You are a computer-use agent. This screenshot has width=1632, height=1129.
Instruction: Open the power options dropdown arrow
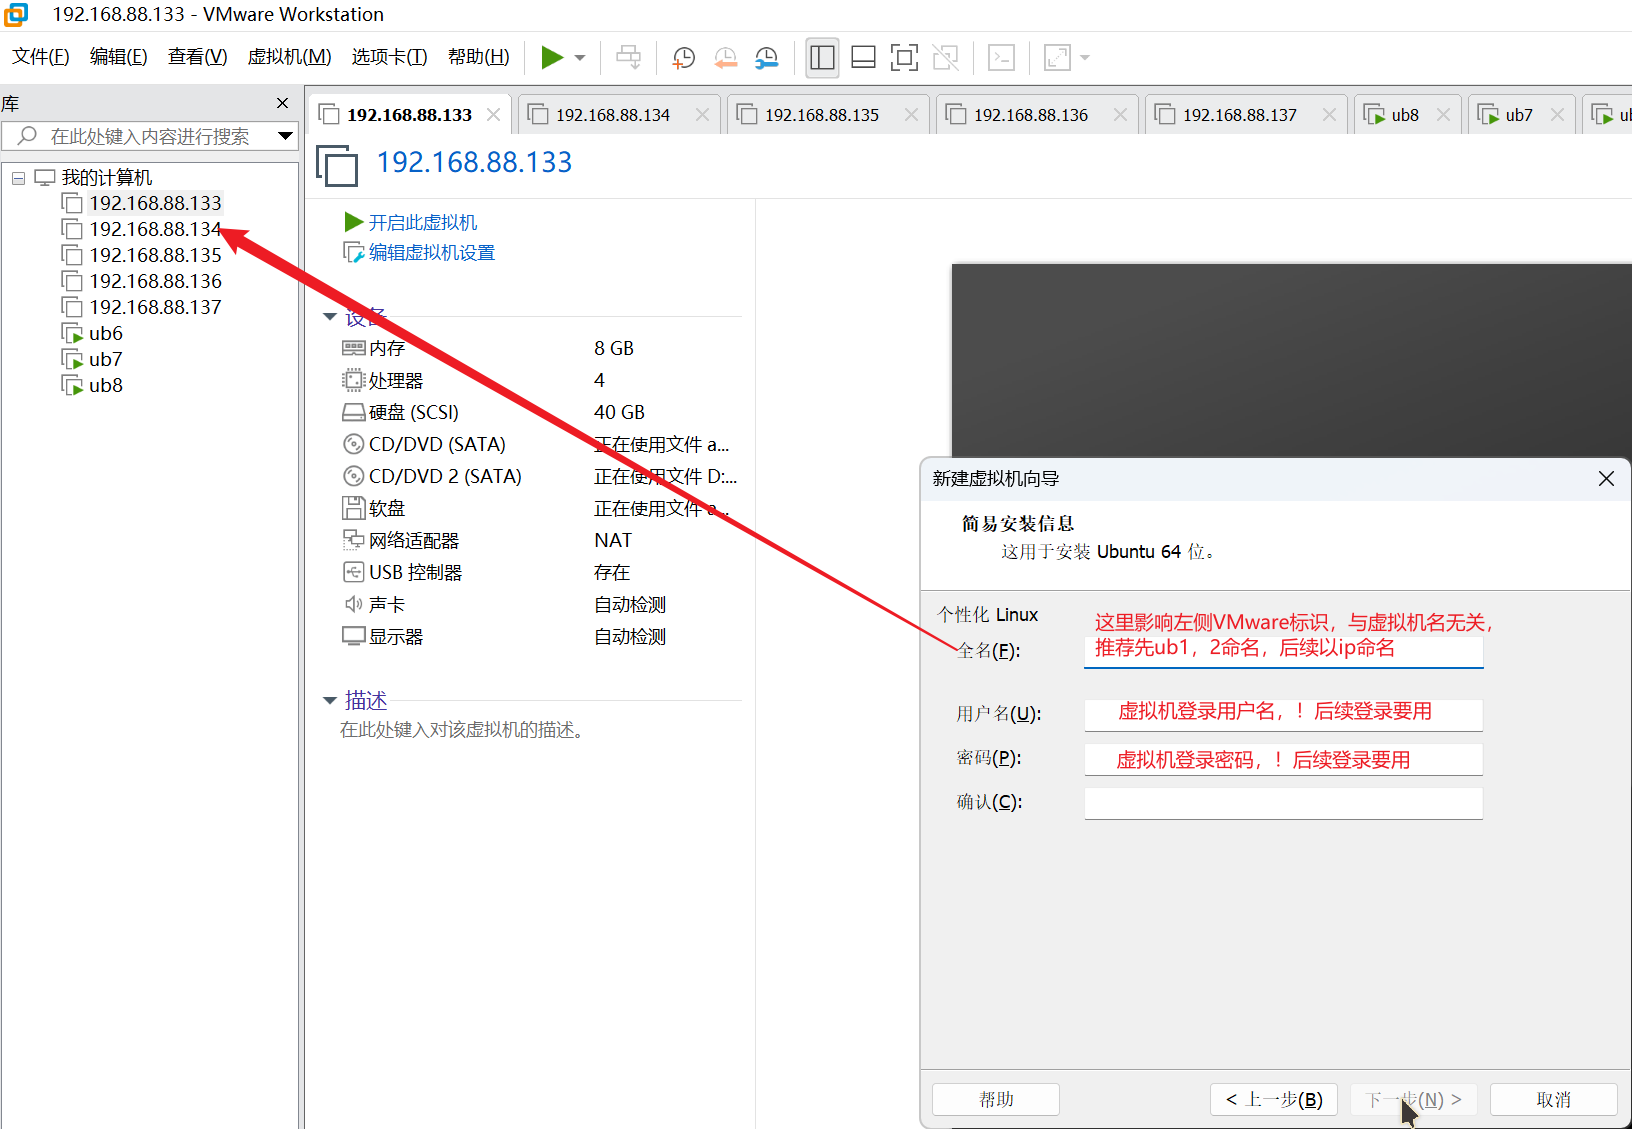click(x=580, y=58)
